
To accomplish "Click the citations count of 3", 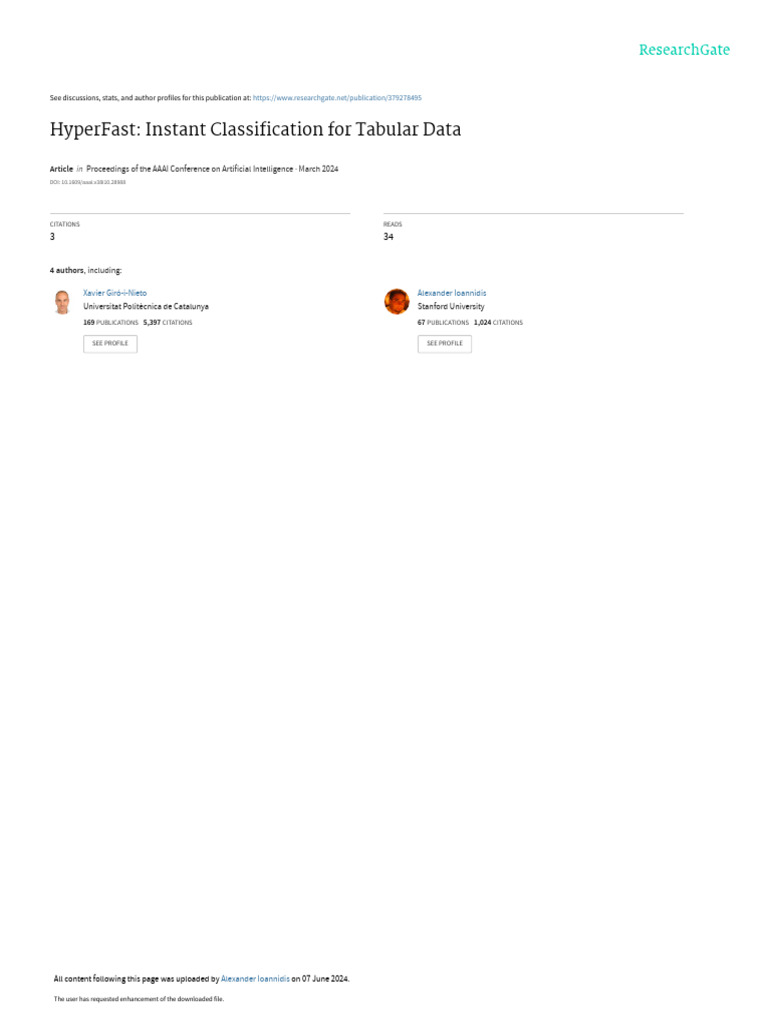I will [52, 236].
